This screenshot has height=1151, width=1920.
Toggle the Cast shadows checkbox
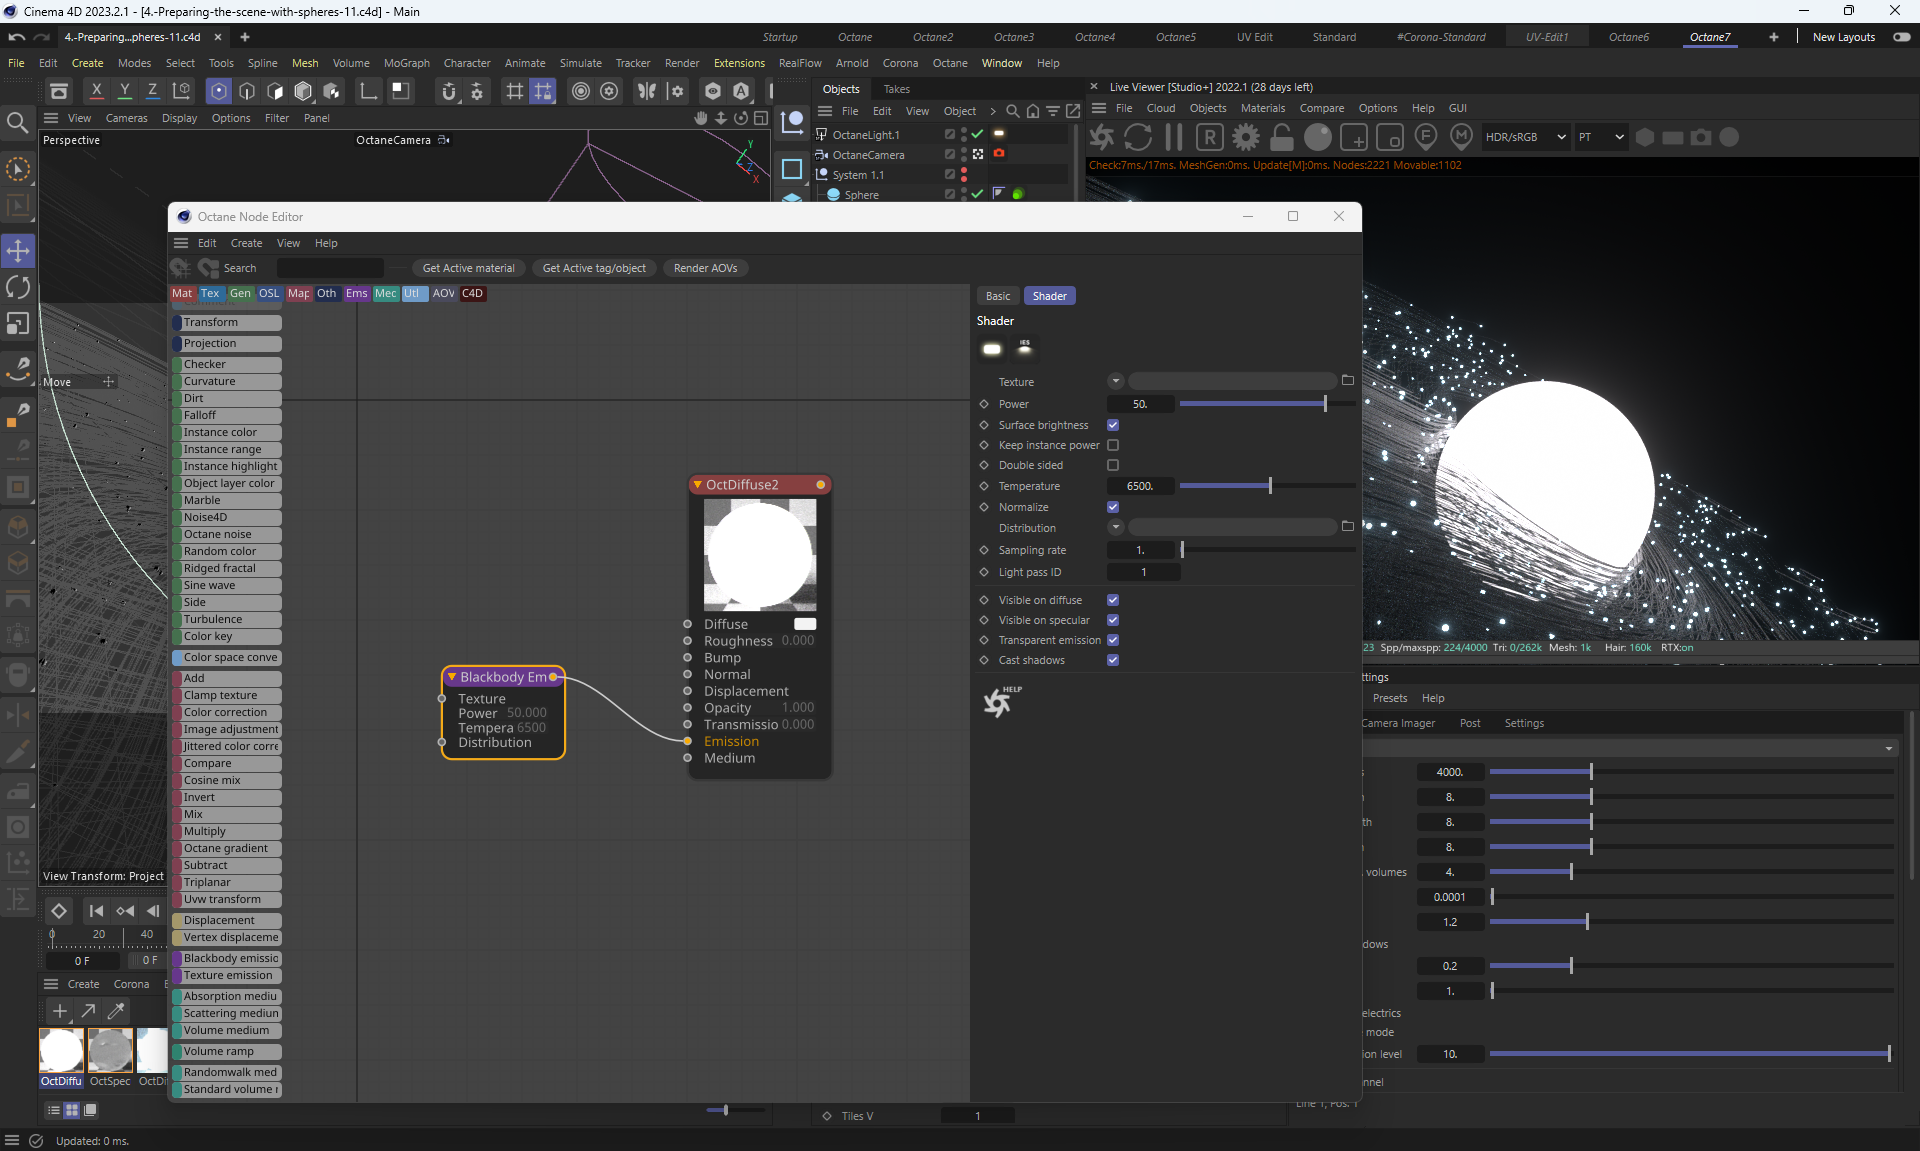click(x=1113, y=660)
